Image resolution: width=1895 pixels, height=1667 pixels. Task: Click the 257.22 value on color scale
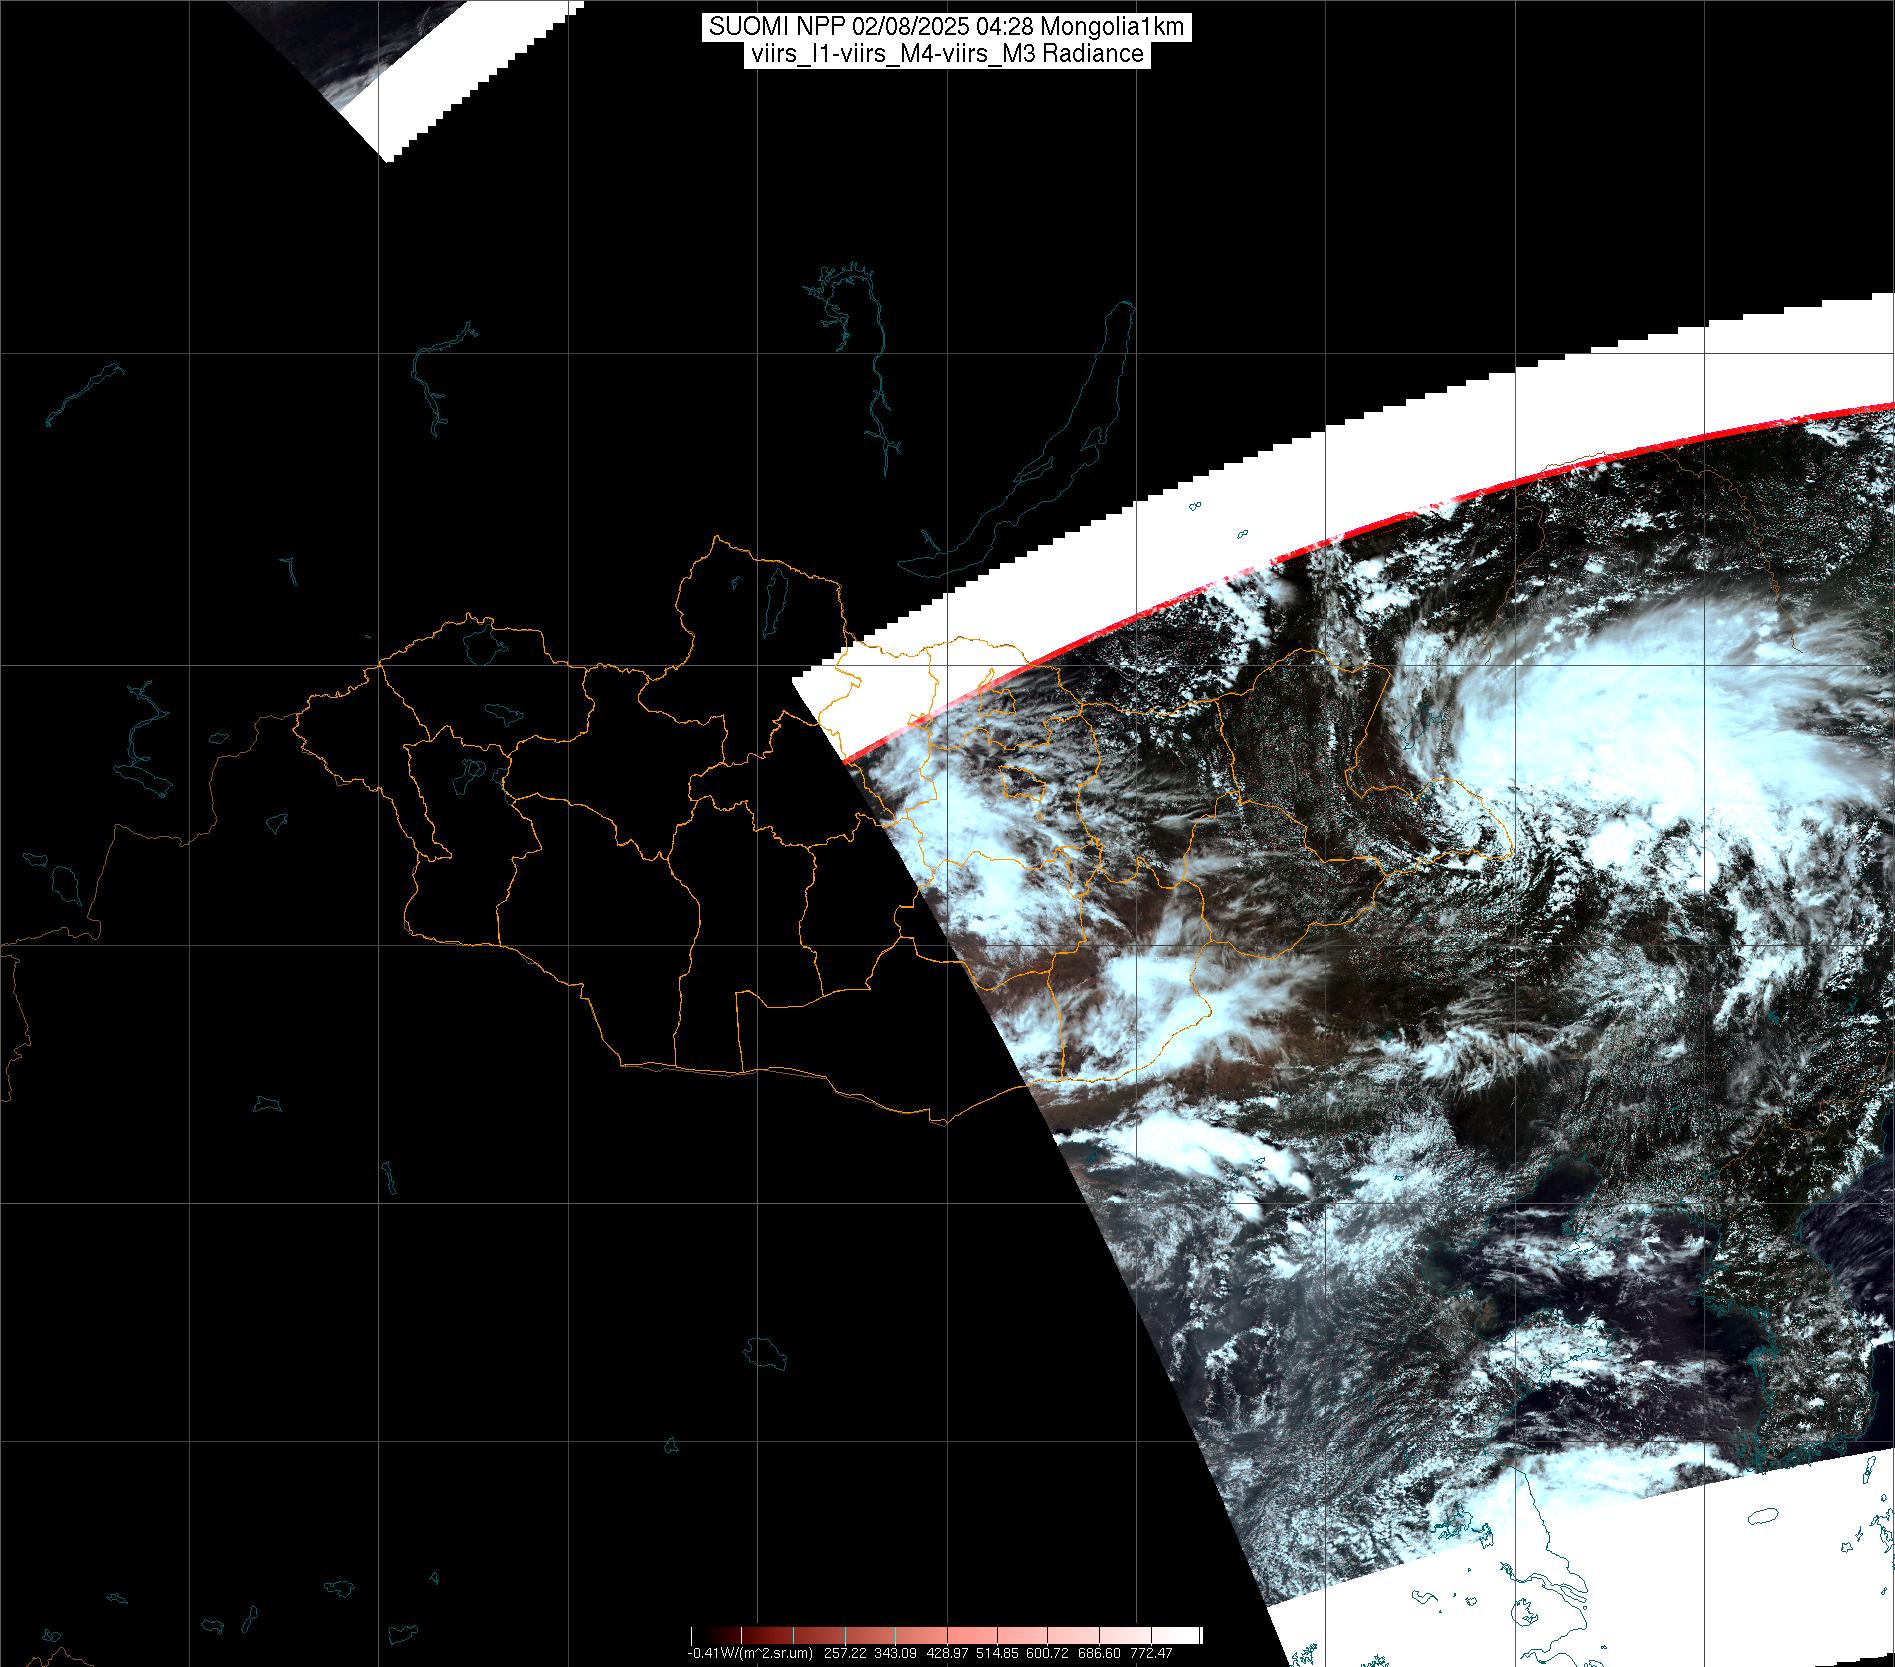[846, 1653]
